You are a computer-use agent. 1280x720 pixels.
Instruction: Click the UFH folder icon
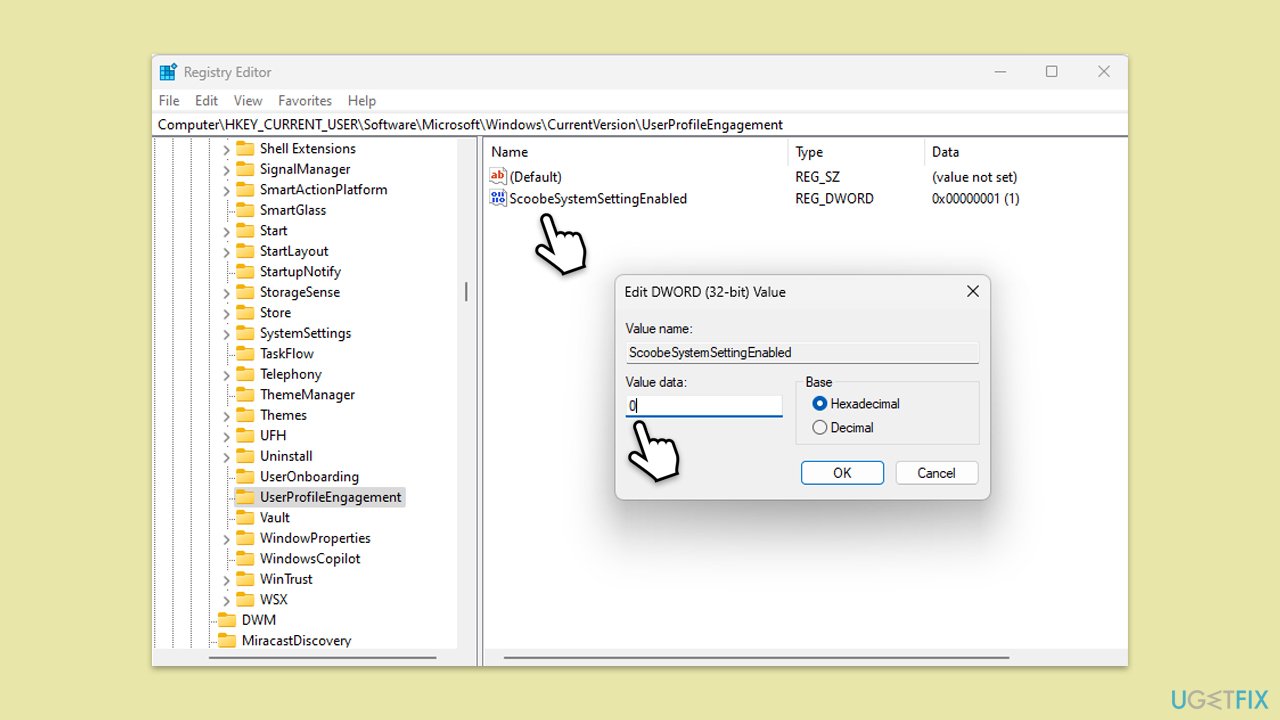click(x=245, y=435)
